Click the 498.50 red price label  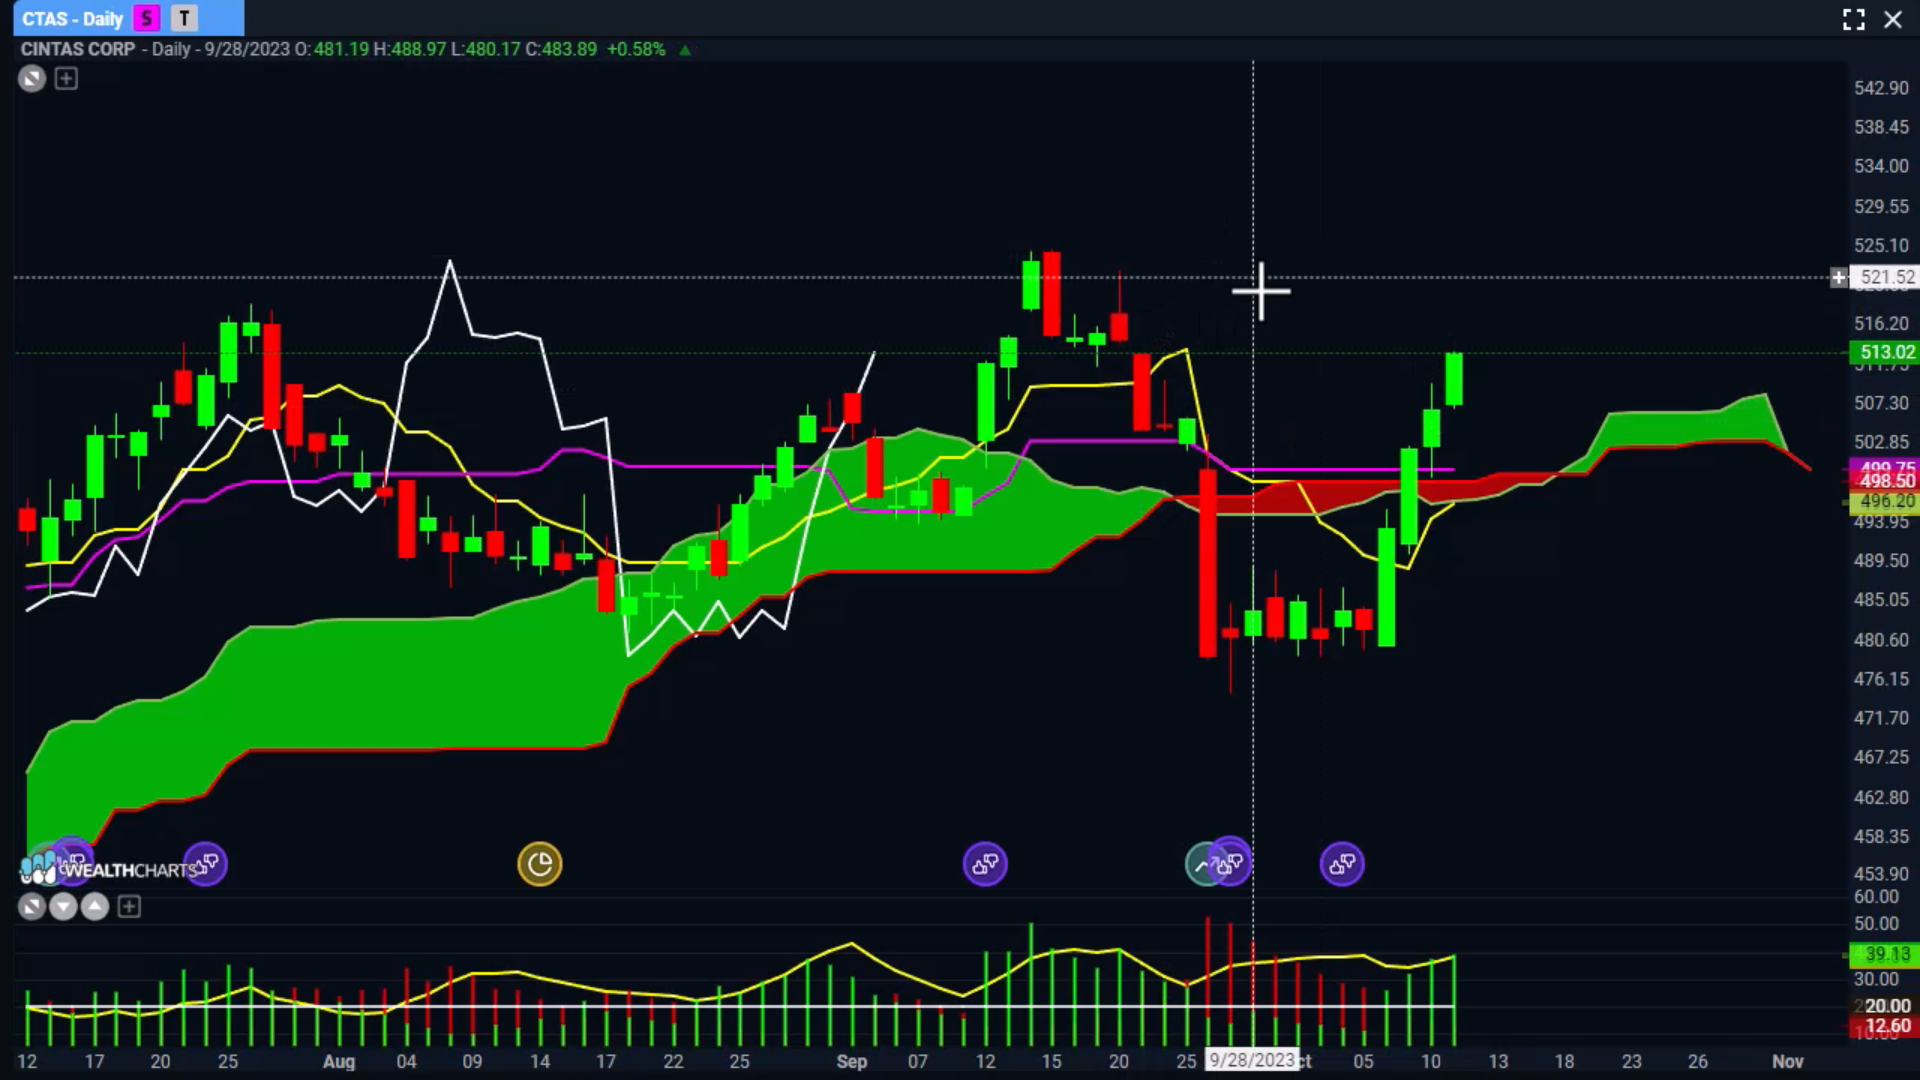point(1884,482)
